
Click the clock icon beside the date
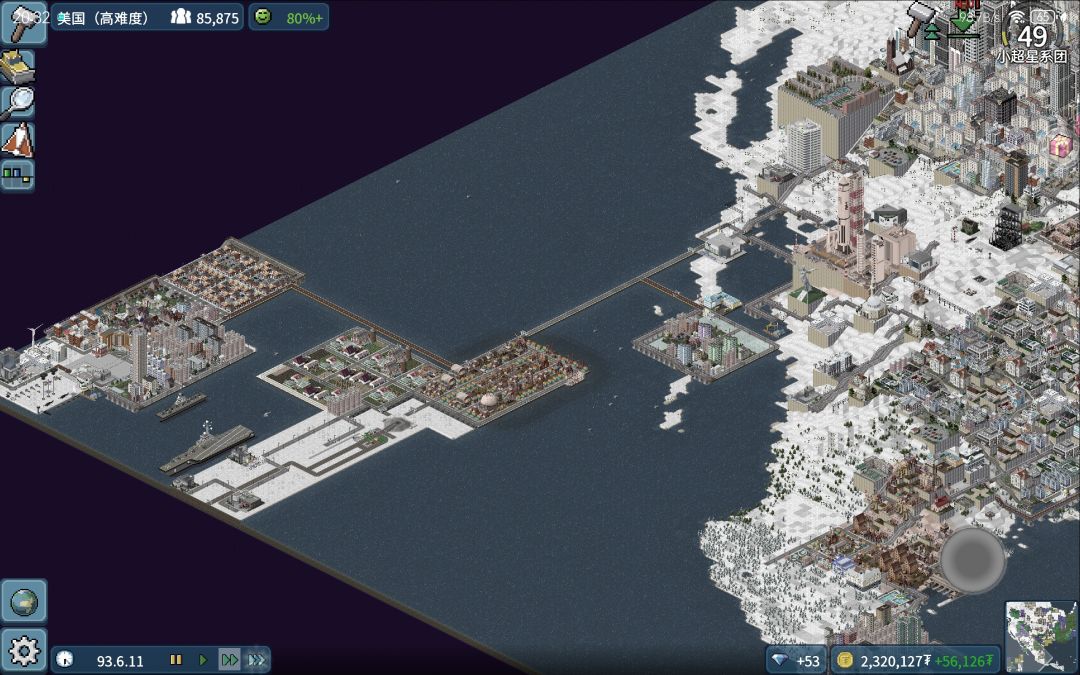(64, 659)
